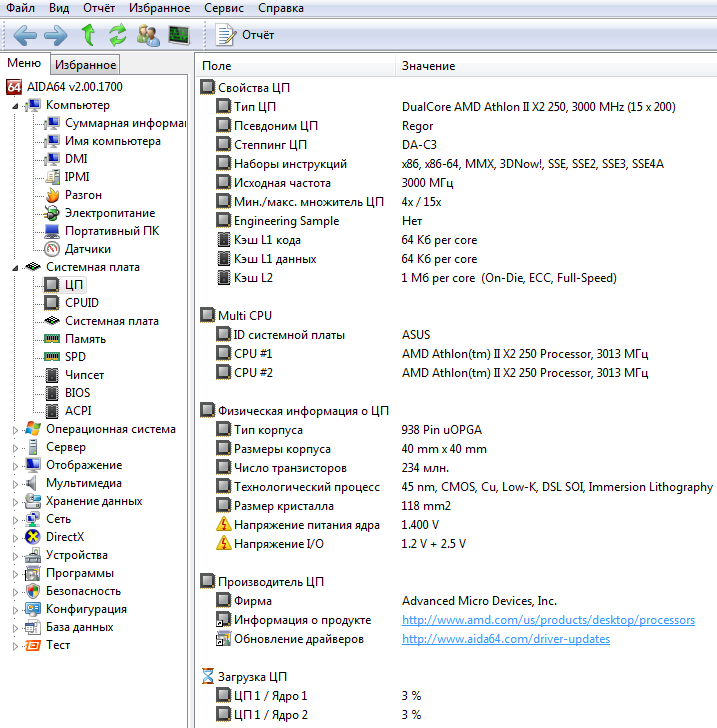717x728 pixels.
Task: Collapse the Компьютер tree node
Action: pos(15,106)
